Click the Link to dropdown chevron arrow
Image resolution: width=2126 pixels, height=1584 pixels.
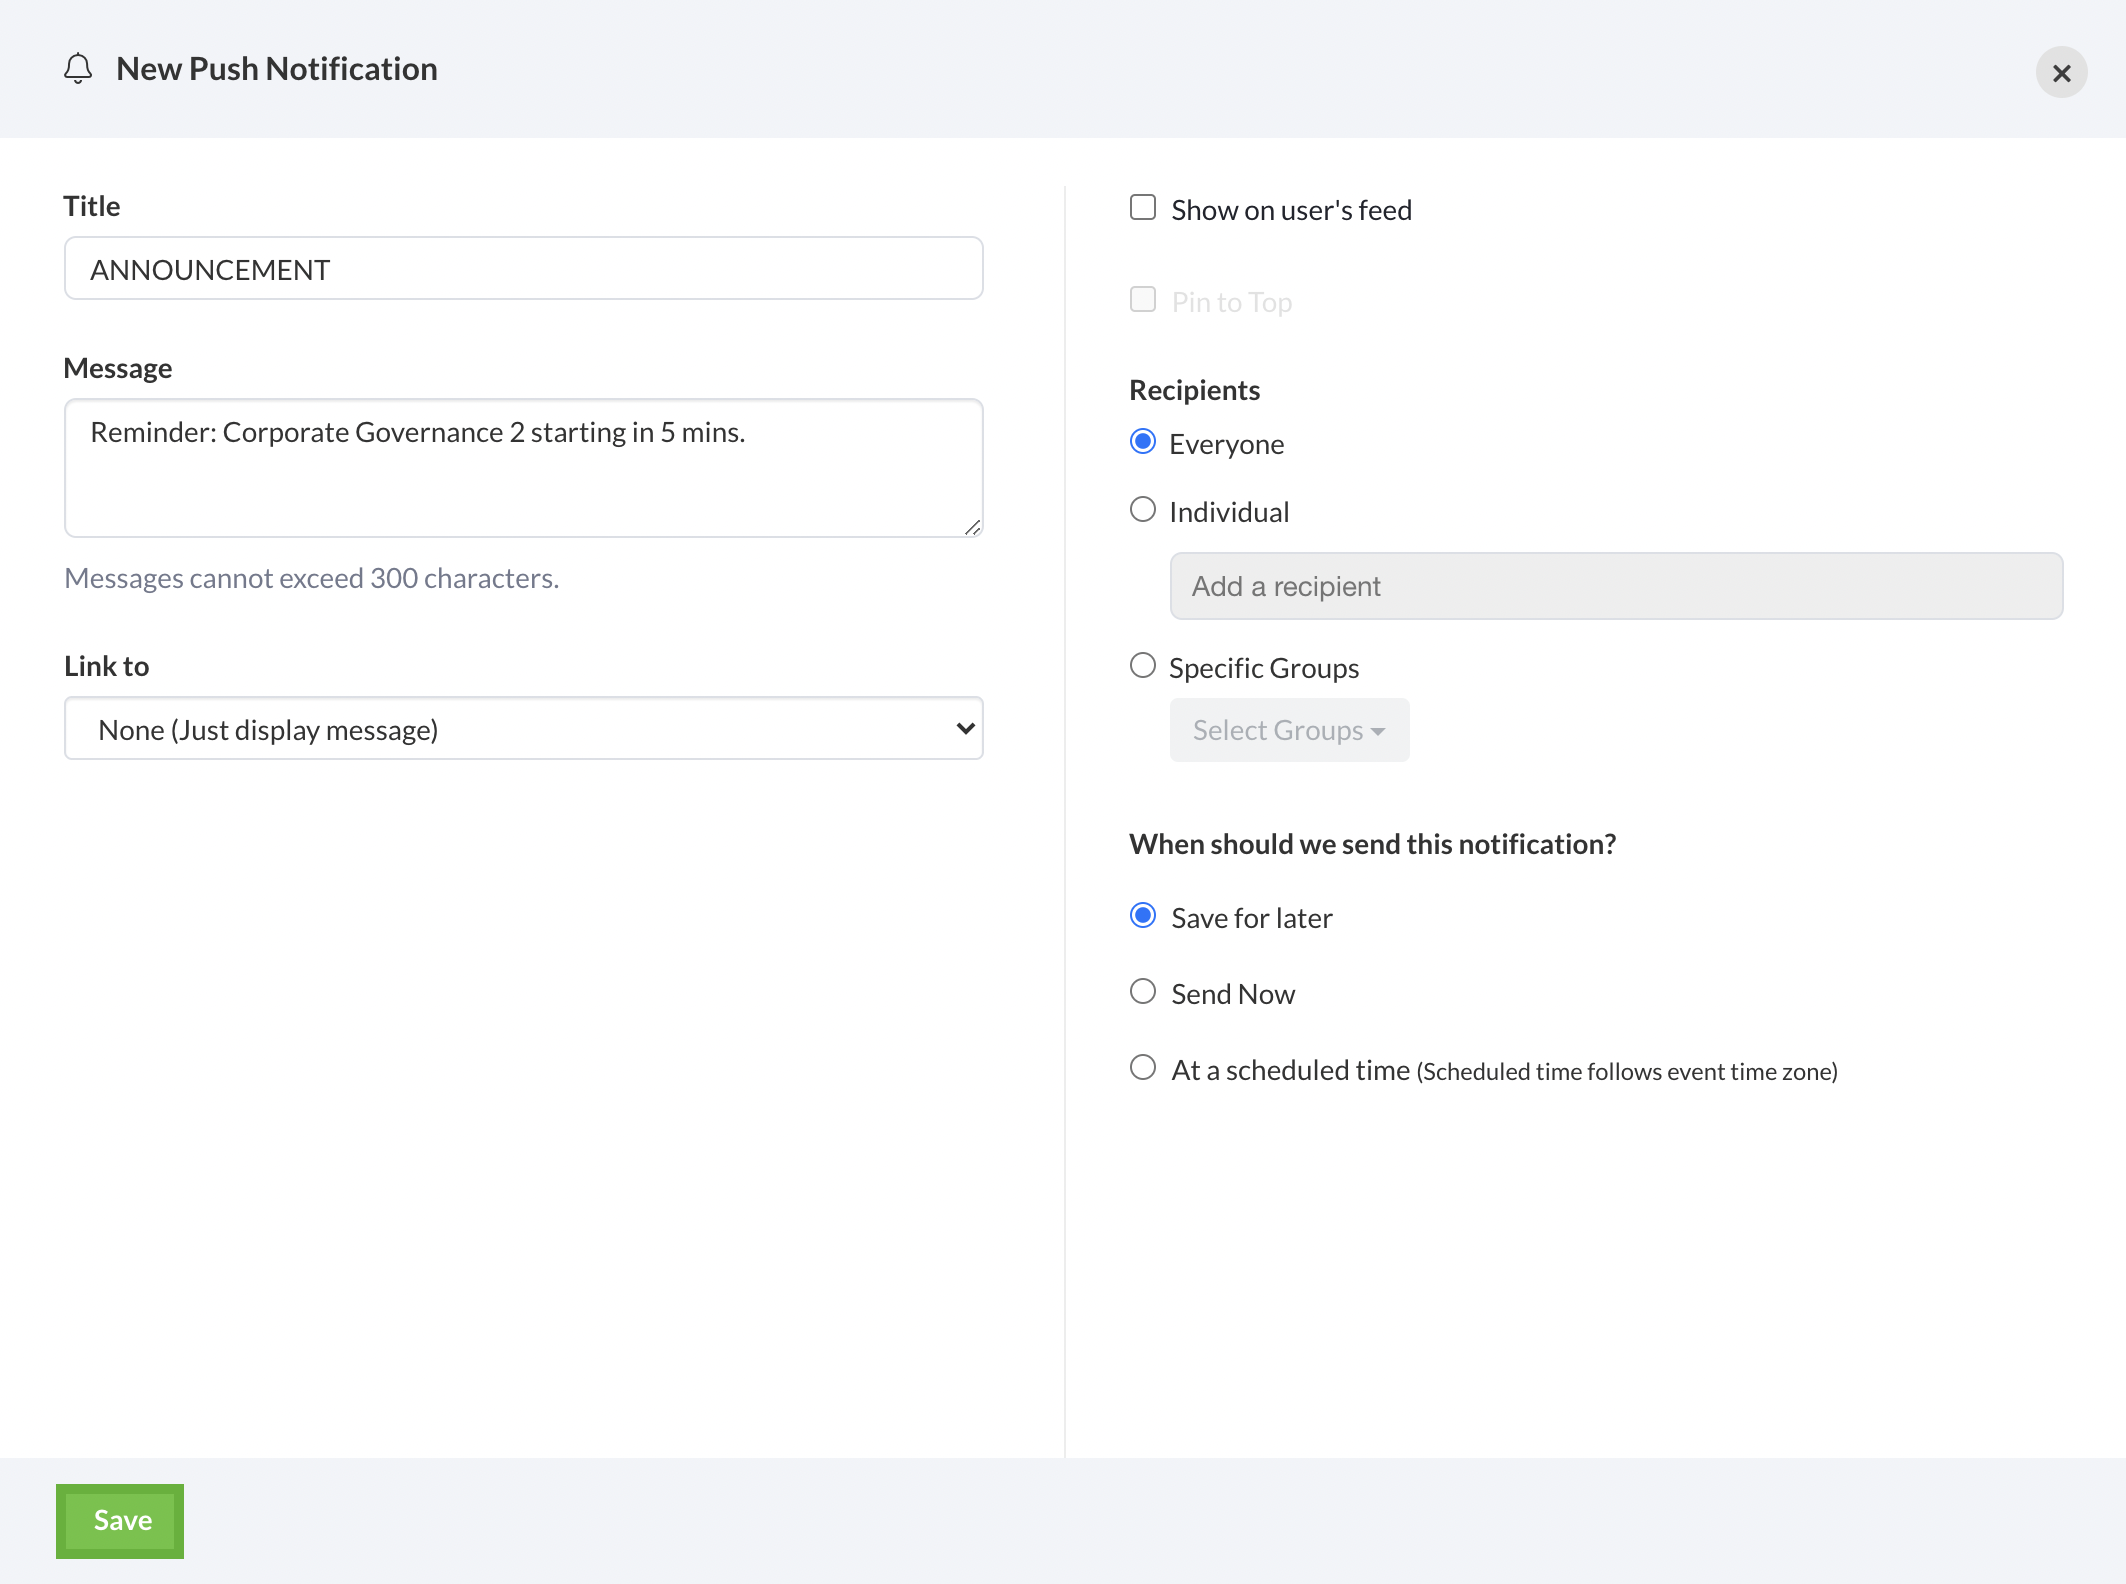pyautogui.click(x=965, y=729)
